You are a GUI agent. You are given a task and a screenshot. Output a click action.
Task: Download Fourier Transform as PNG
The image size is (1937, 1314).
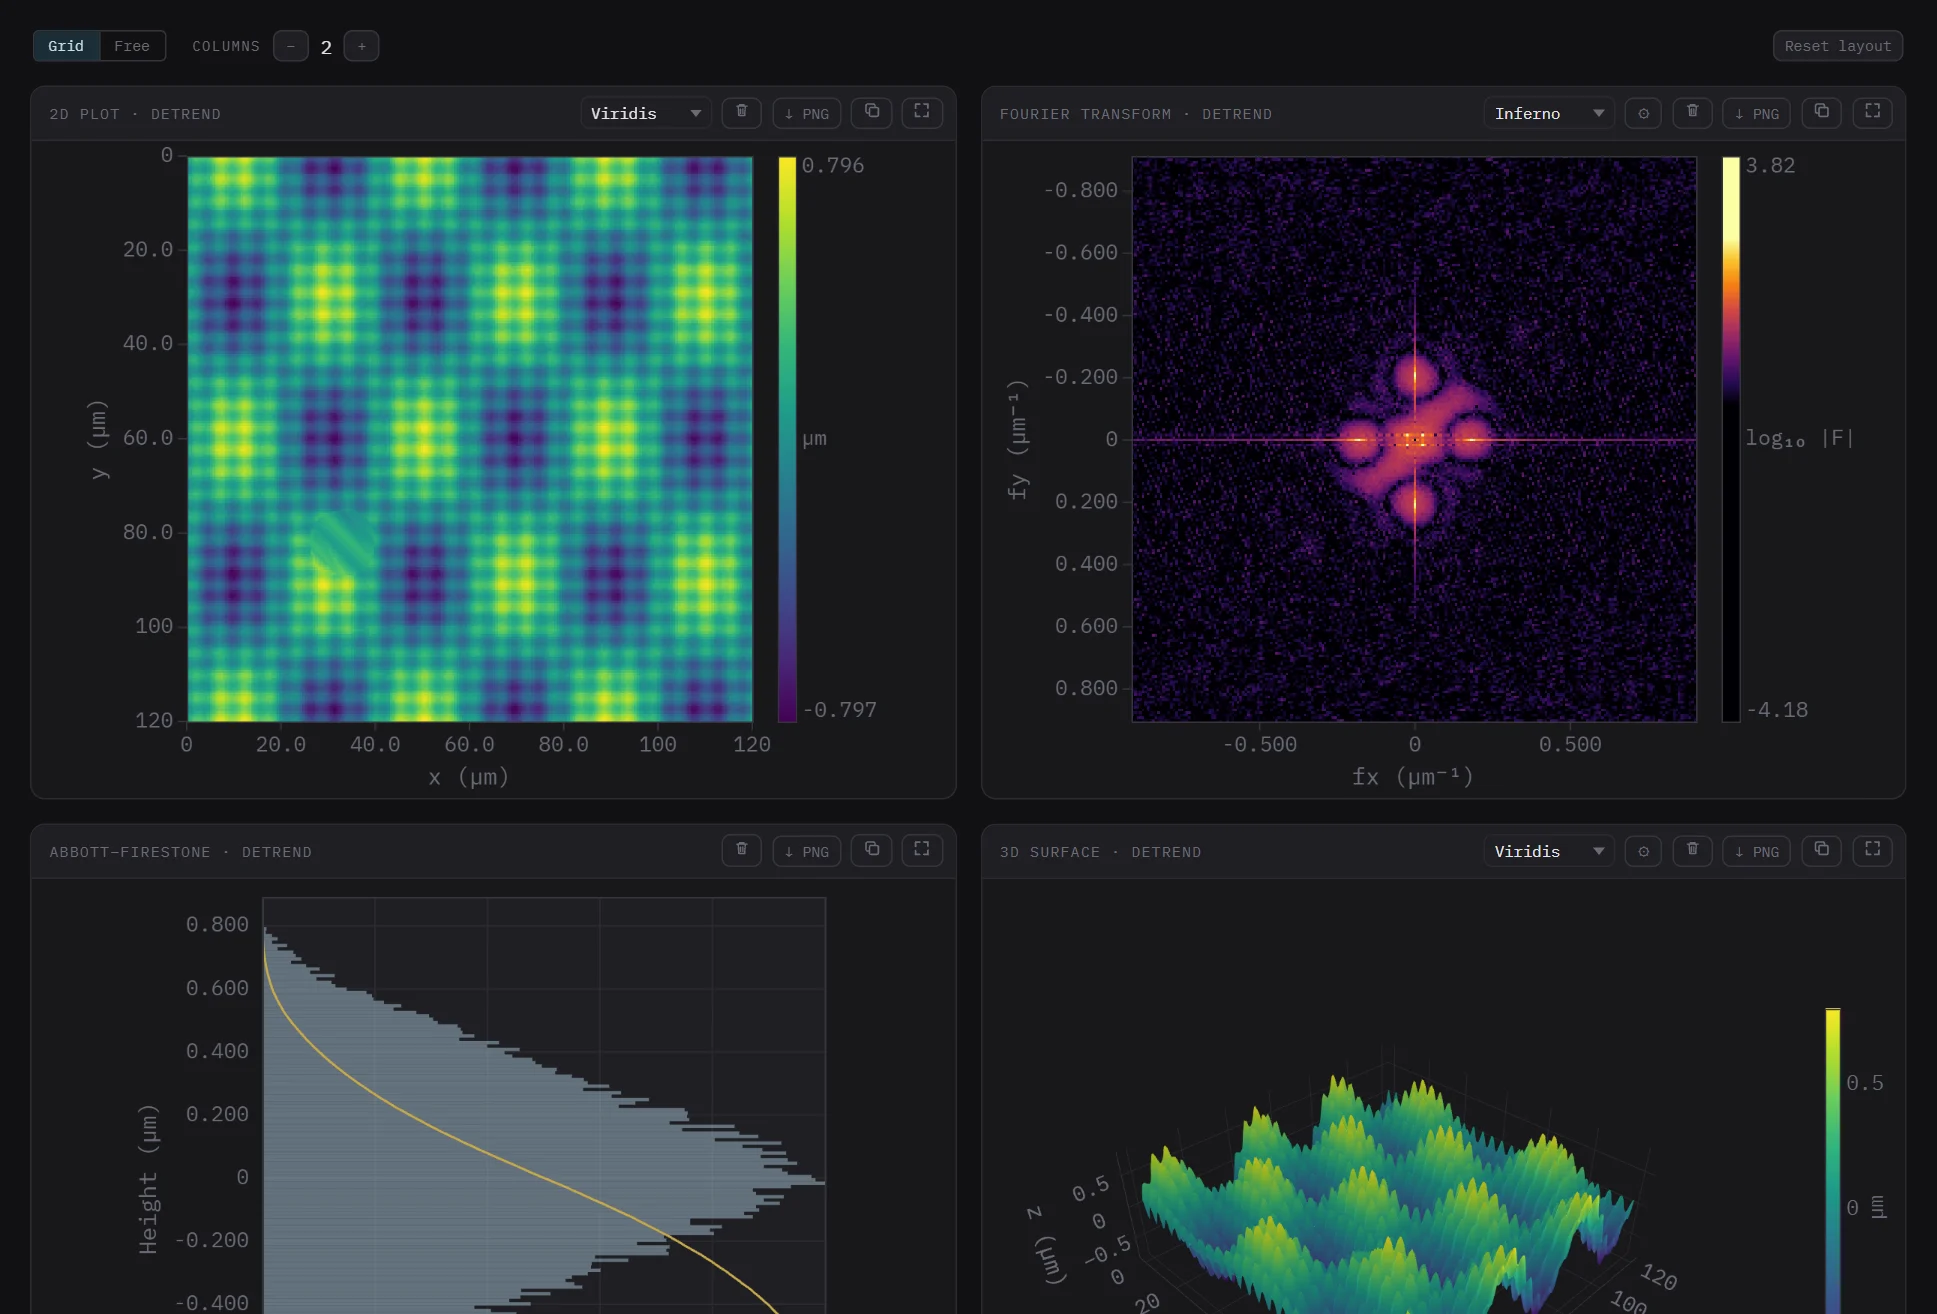tap(1756, 113)
